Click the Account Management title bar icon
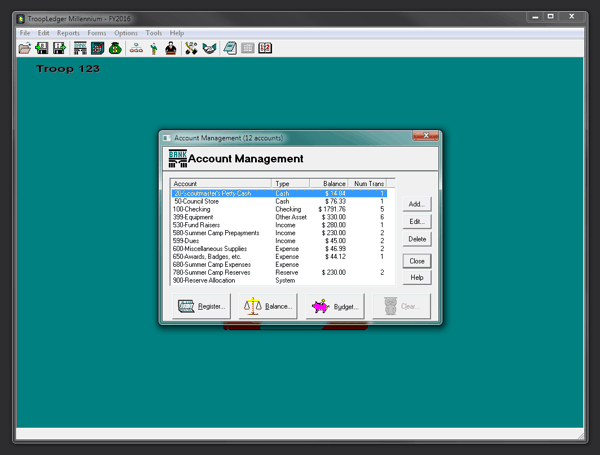 (x=167, y=138)
